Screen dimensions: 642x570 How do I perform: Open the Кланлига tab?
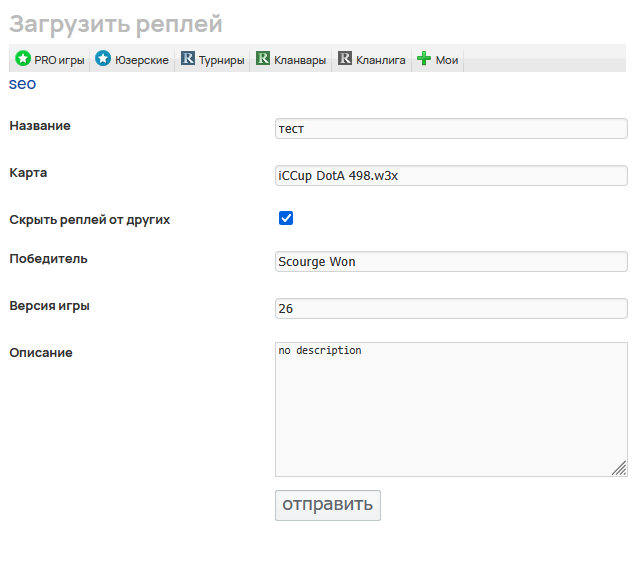pos(381,60)
